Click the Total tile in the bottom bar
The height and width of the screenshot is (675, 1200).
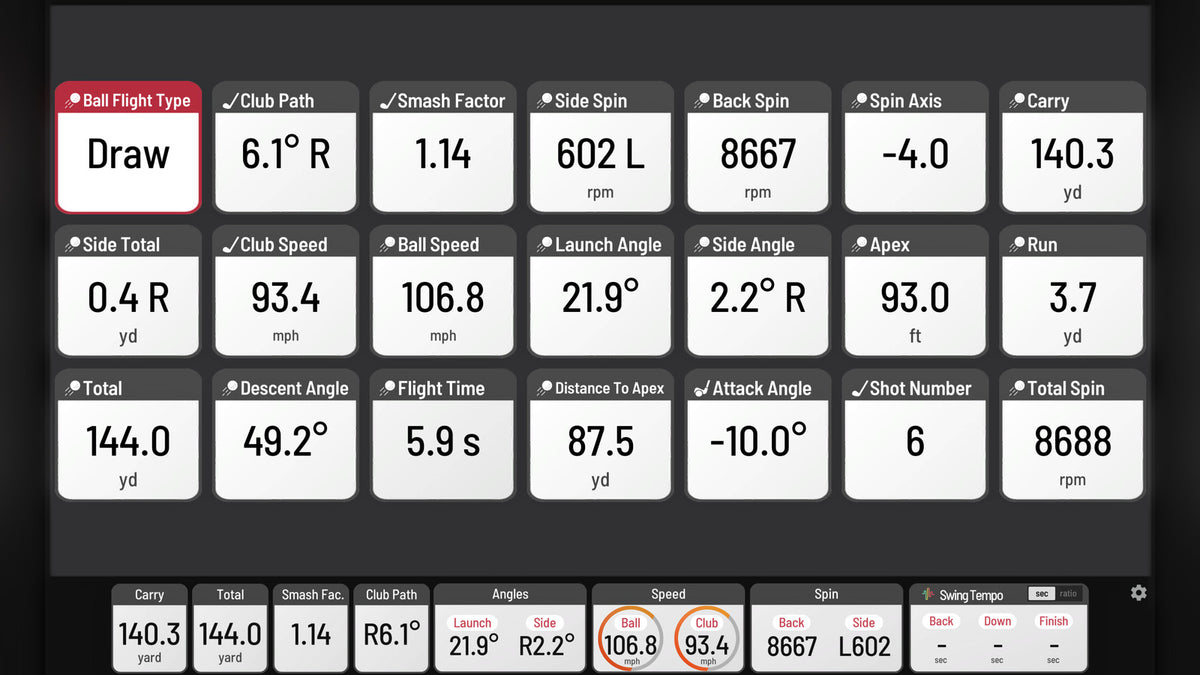click(230, 628)
